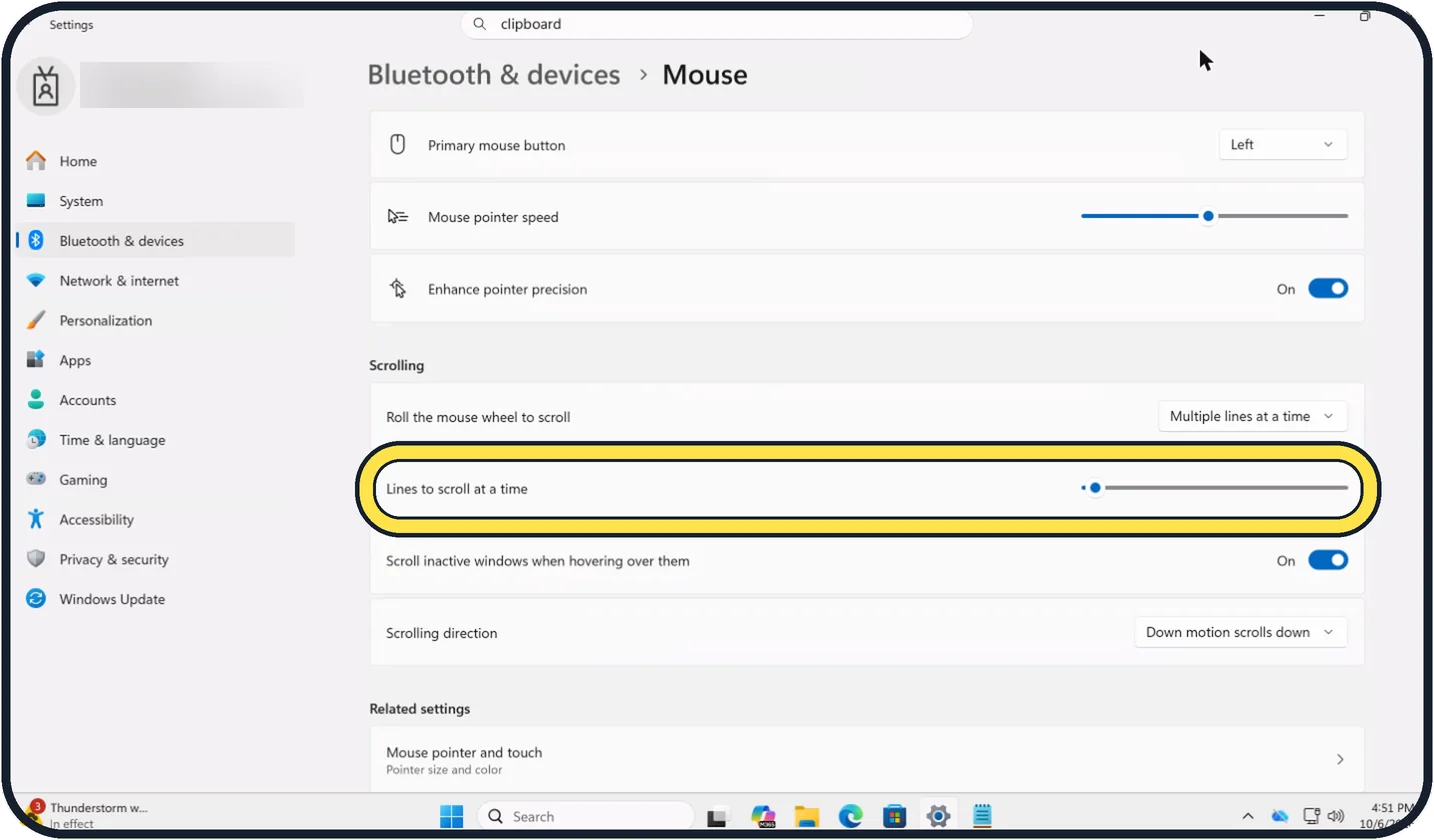This screenshot has height=840, width=1434.
Task: Open Microsoft 365 Copilot from the taskbar
Action: pyautogui.click(x=764, y=816)
